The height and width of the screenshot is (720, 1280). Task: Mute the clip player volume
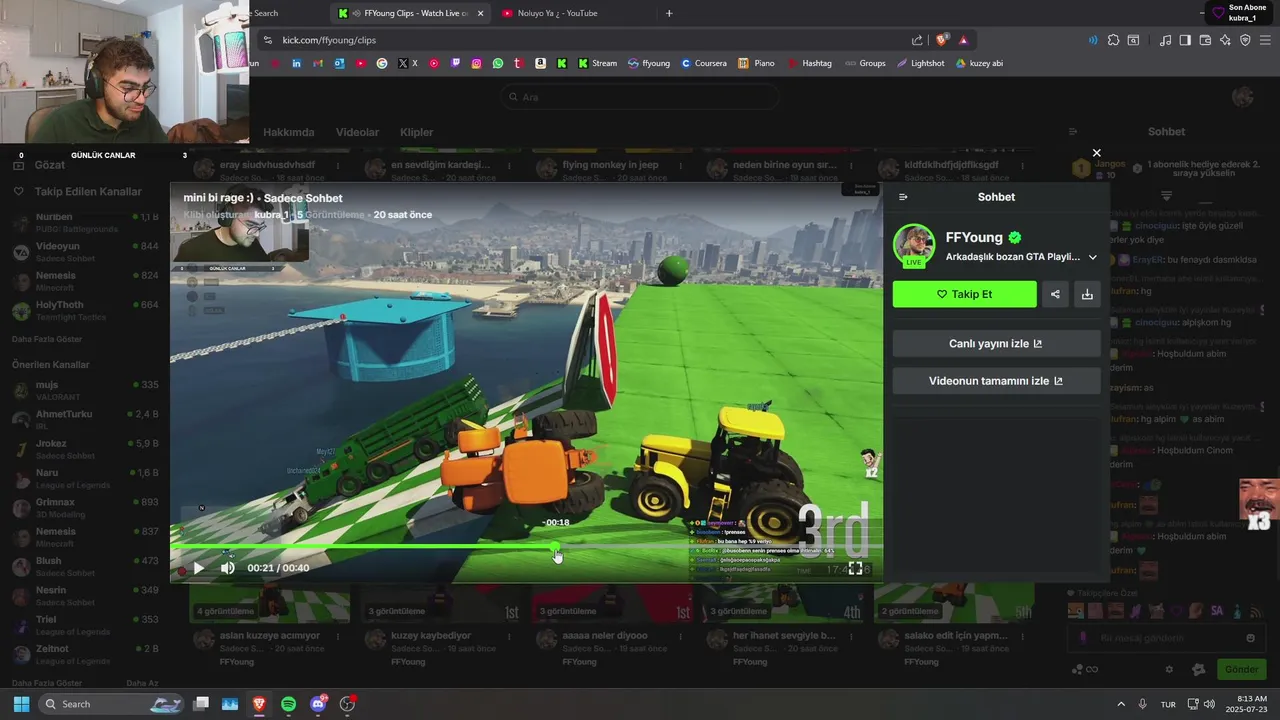[227, 568]
